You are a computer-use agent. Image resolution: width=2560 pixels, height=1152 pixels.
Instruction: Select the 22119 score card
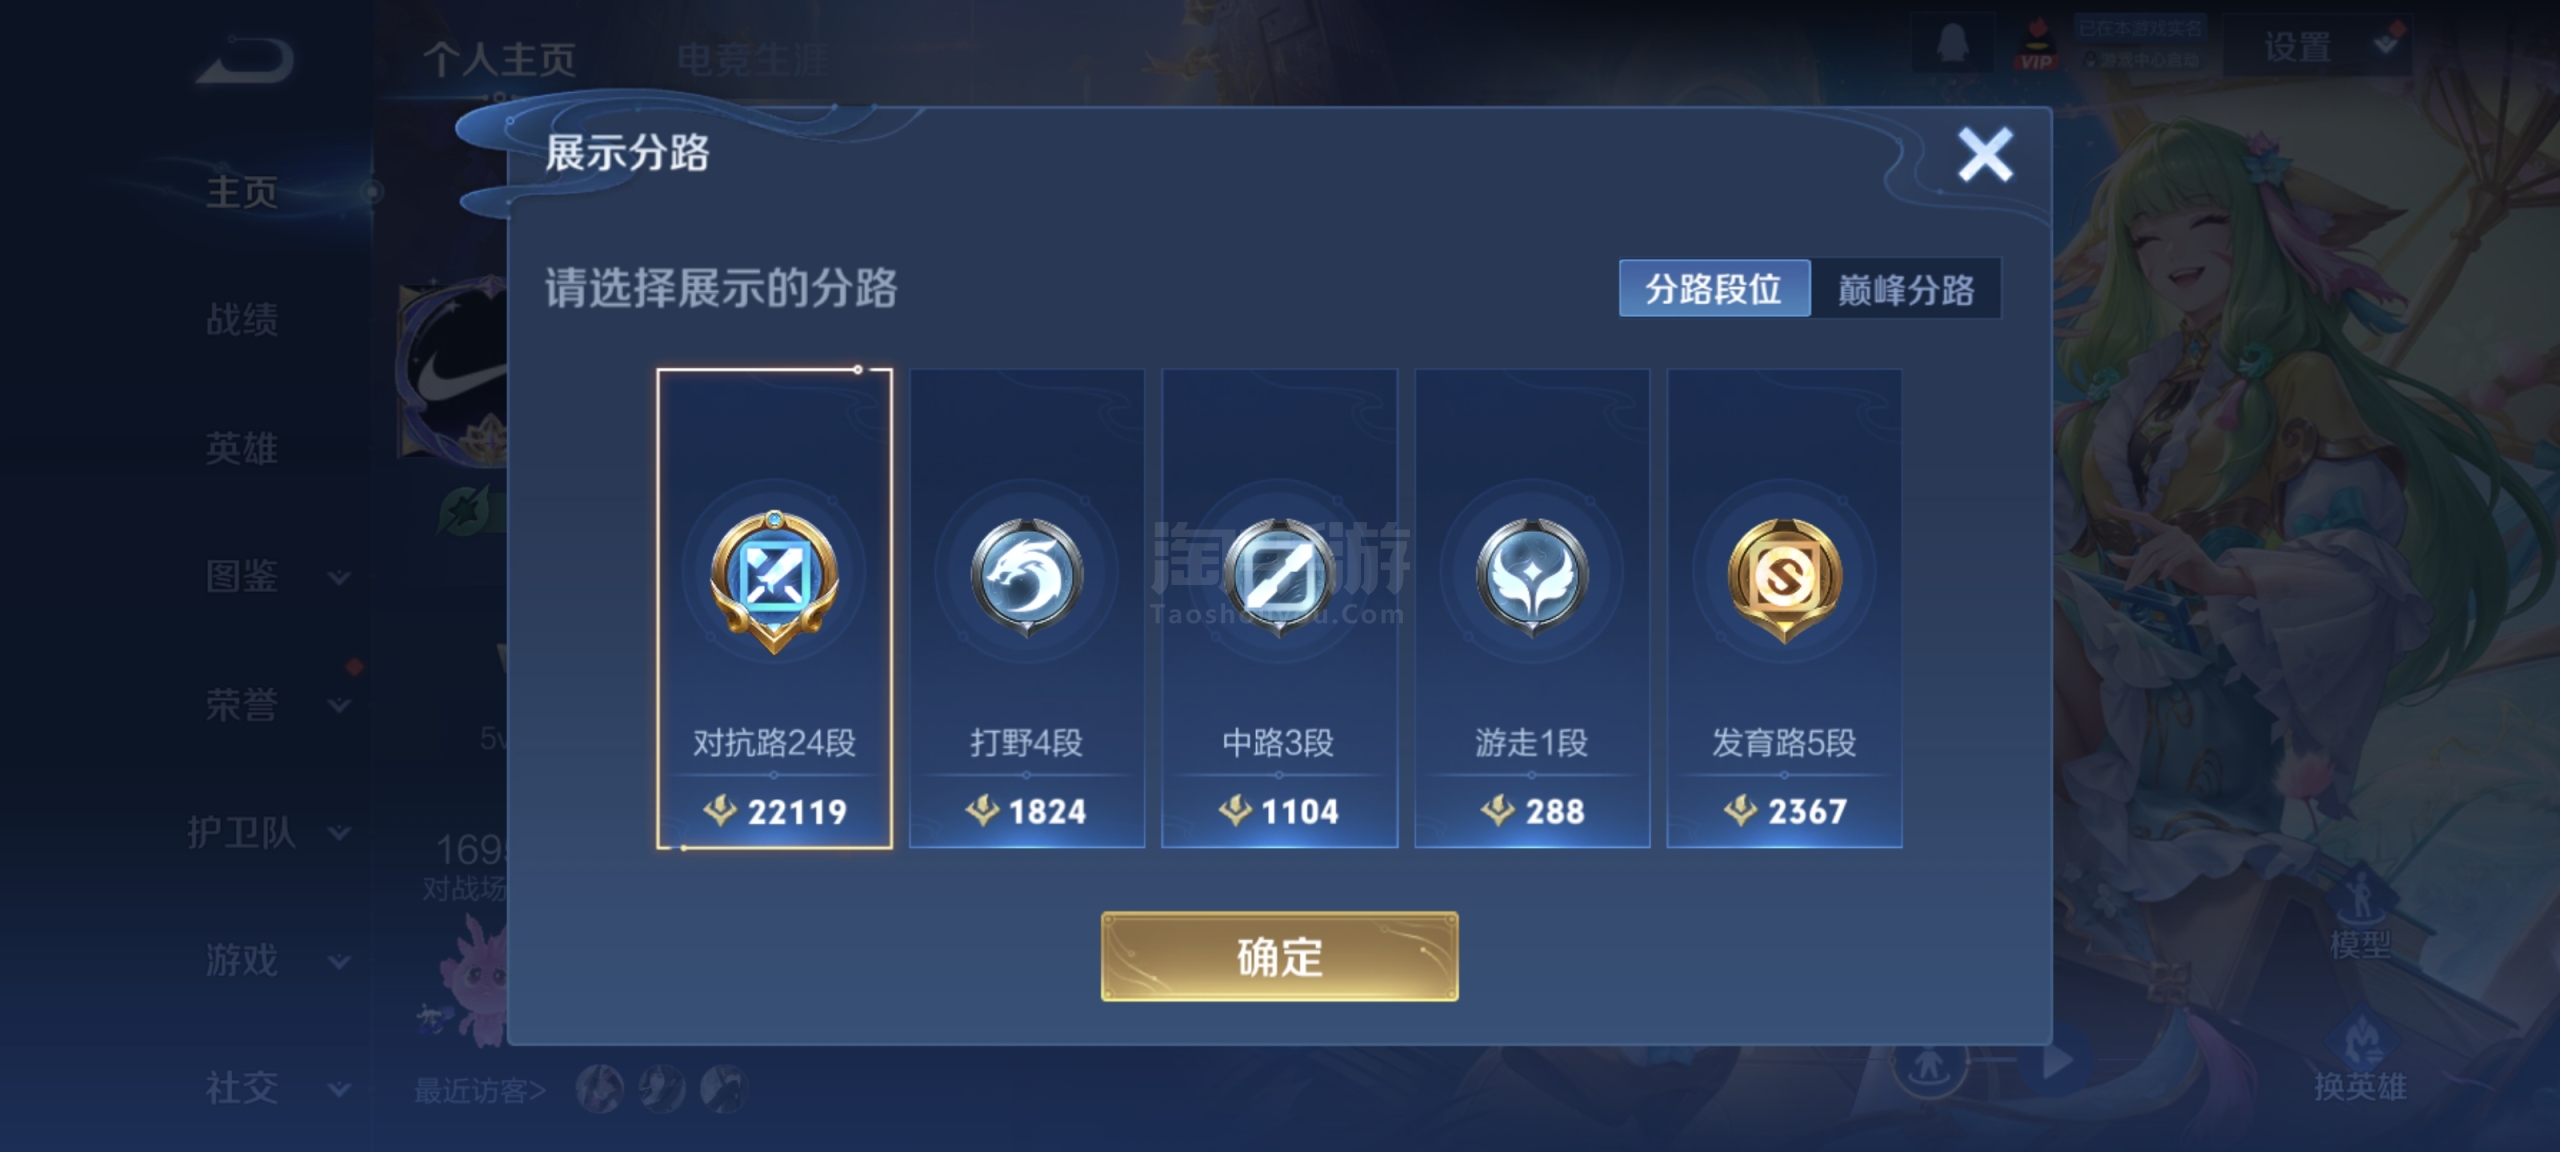tap(774, 608)
